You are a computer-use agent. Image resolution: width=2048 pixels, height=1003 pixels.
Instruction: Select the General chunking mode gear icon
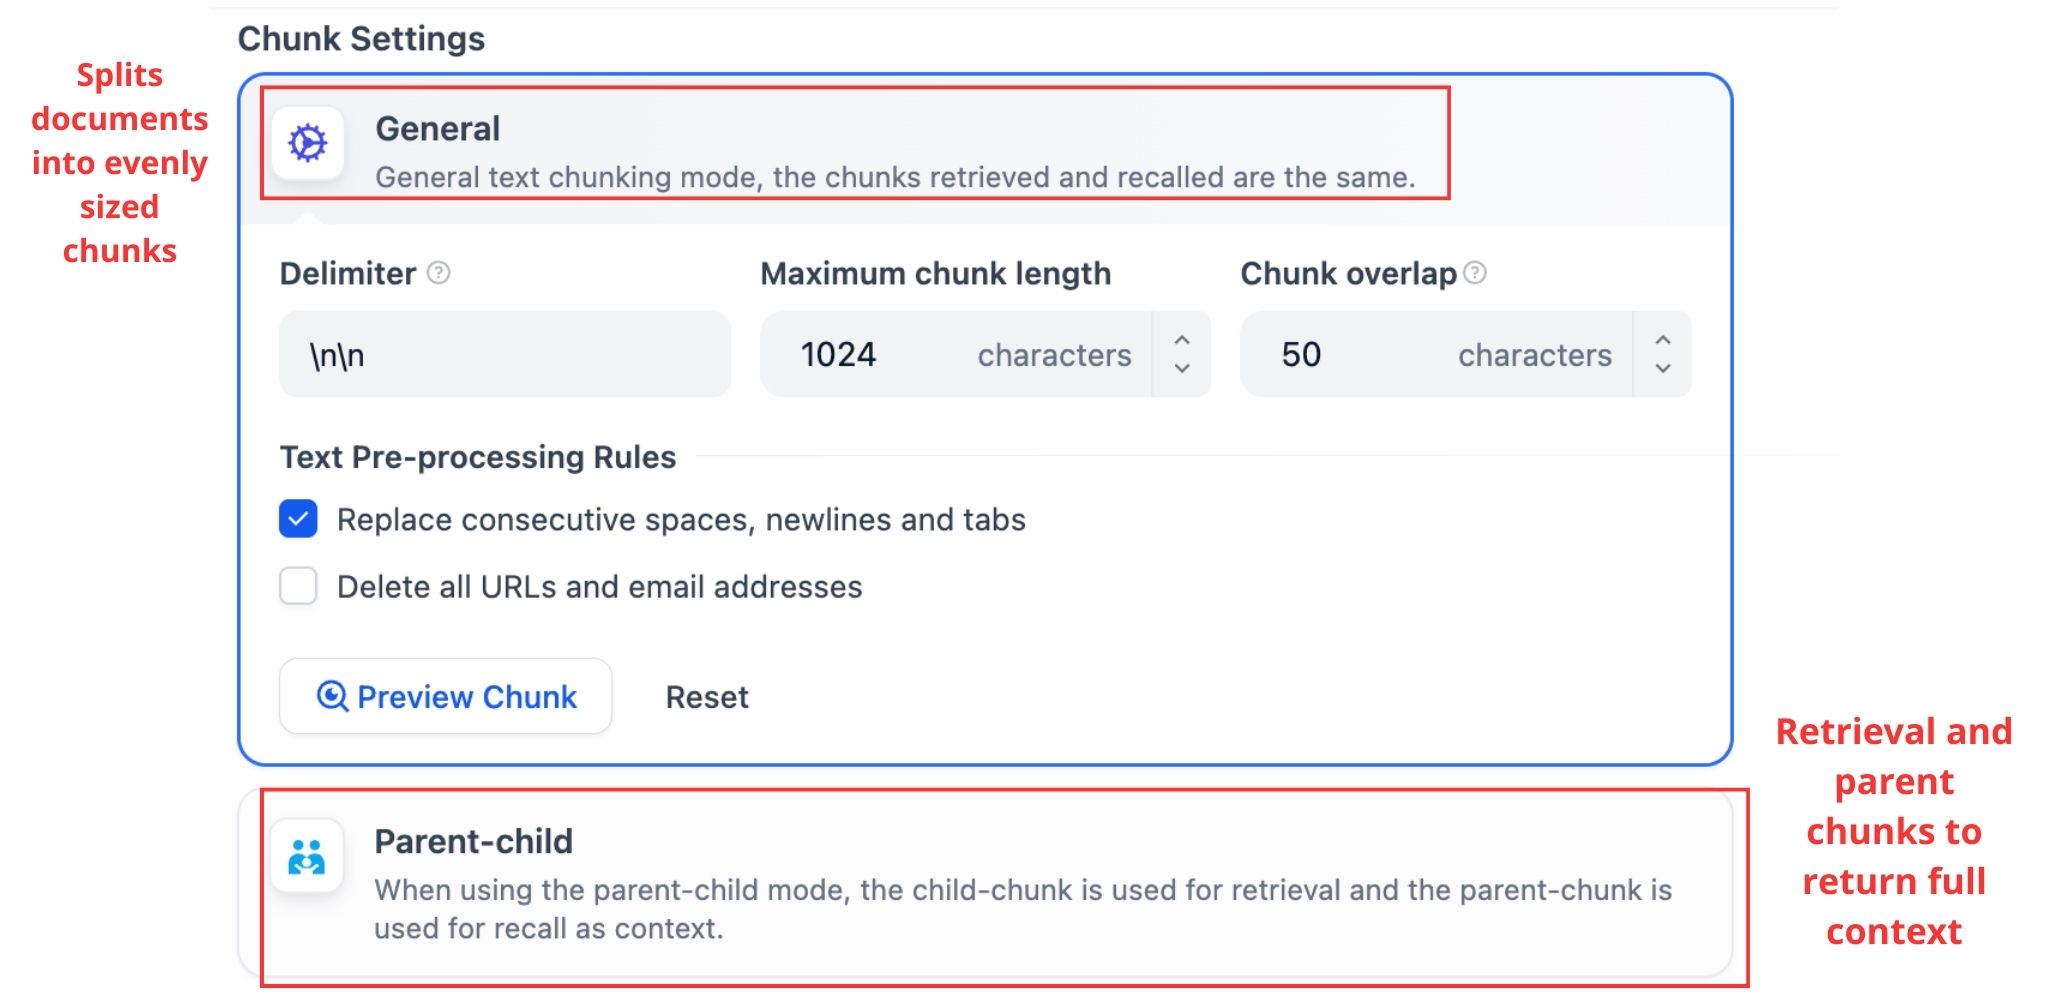307,144
